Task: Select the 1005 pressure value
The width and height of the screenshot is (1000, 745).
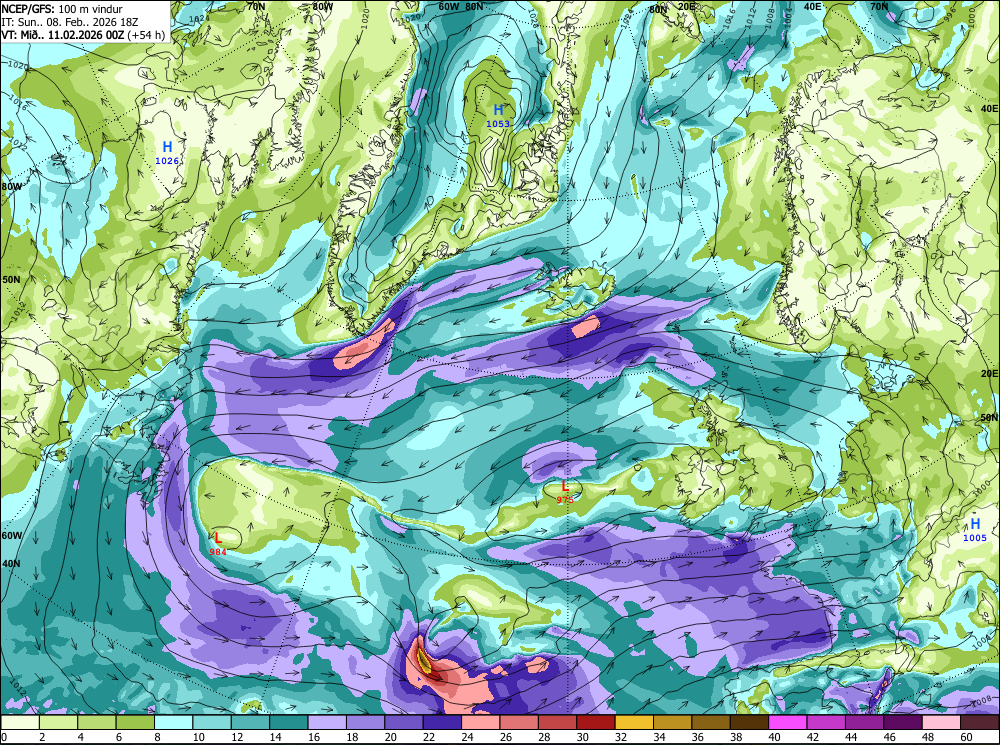Action: [x=975, y=538]
